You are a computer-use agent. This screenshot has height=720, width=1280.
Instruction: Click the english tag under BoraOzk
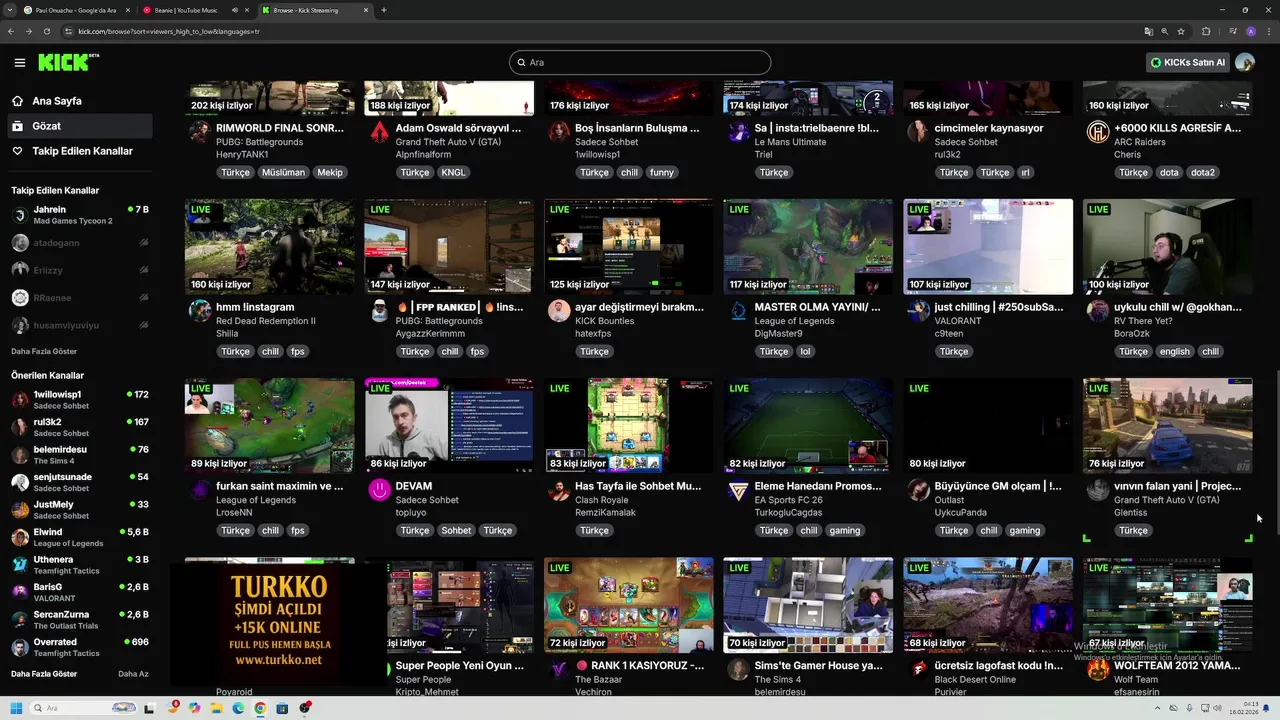[x=1175, y=351]
